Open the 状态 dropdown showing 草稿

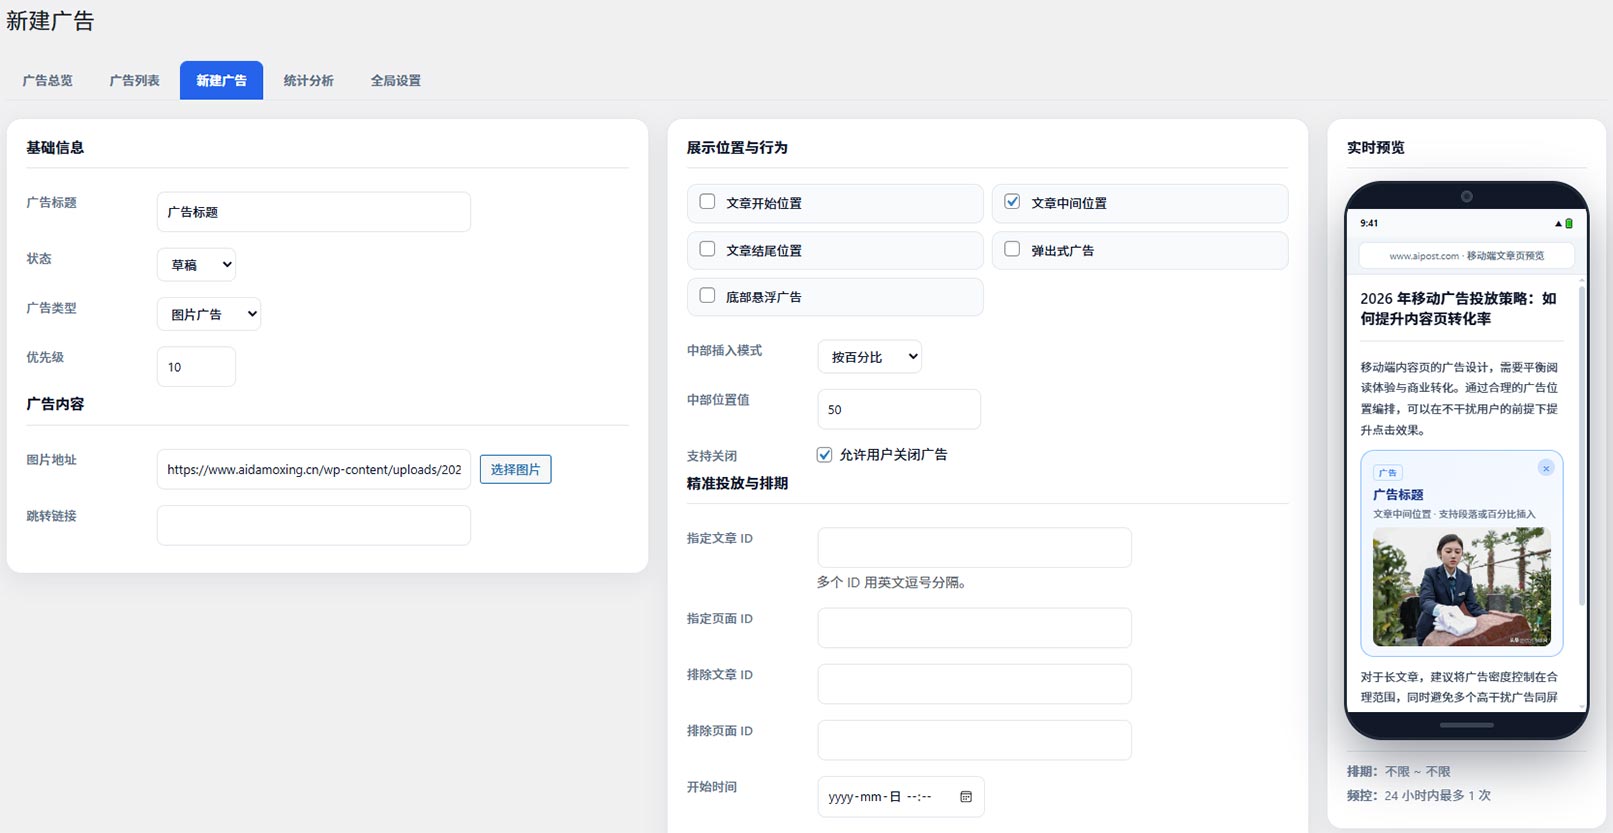point(196,265)
